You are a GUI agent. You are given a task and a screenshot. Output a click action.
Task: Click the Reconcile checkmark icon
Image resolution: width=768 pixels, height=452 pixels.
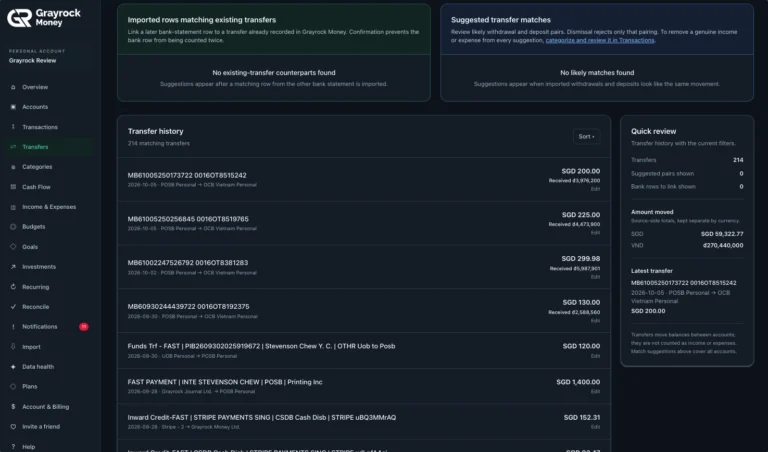click(x=13, y=307)
